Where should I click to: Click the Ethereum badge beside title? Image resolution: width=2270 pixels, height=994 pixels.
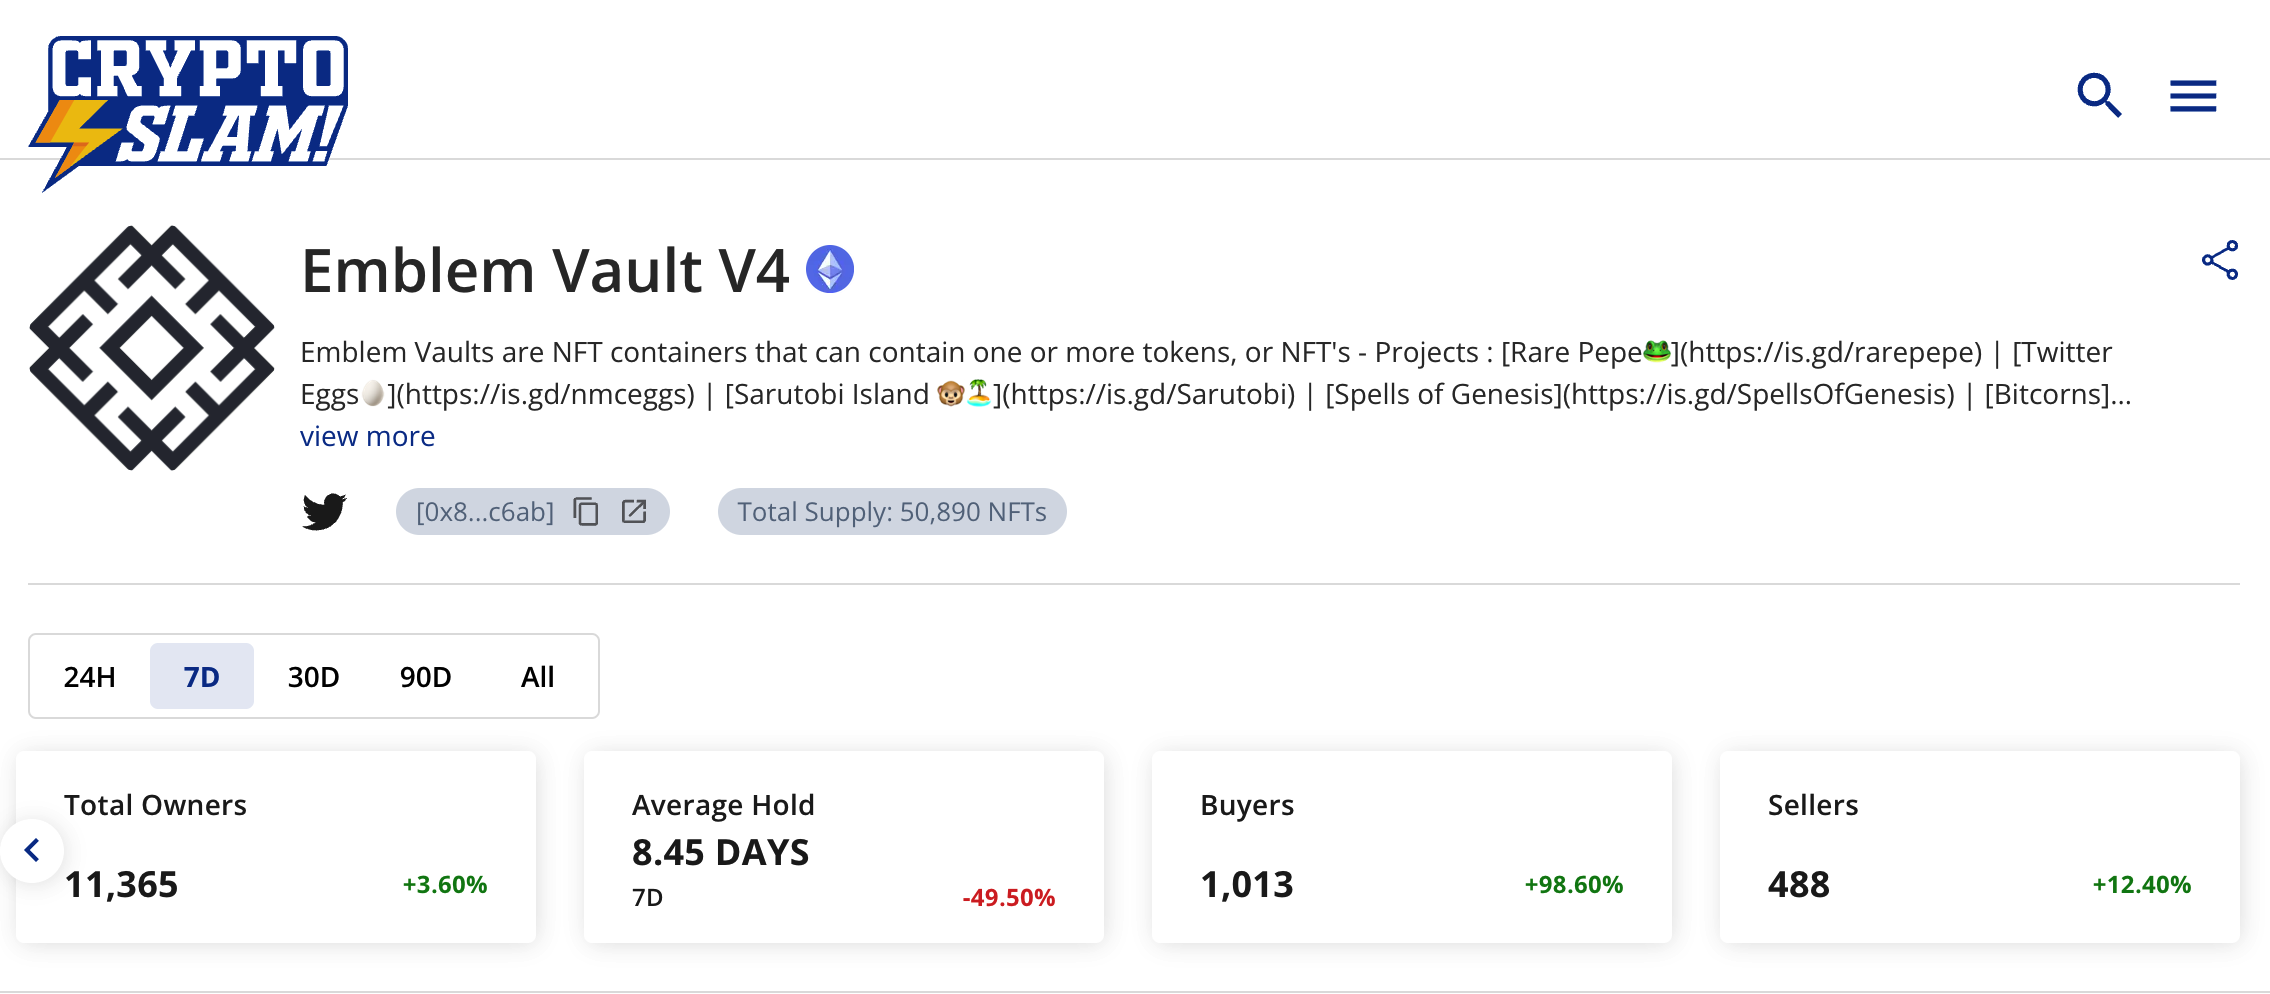829,269
